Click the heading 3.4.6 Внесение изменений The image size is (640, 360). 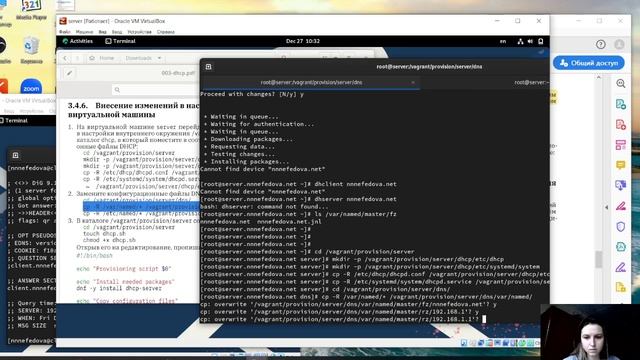(x=133, y=110)
